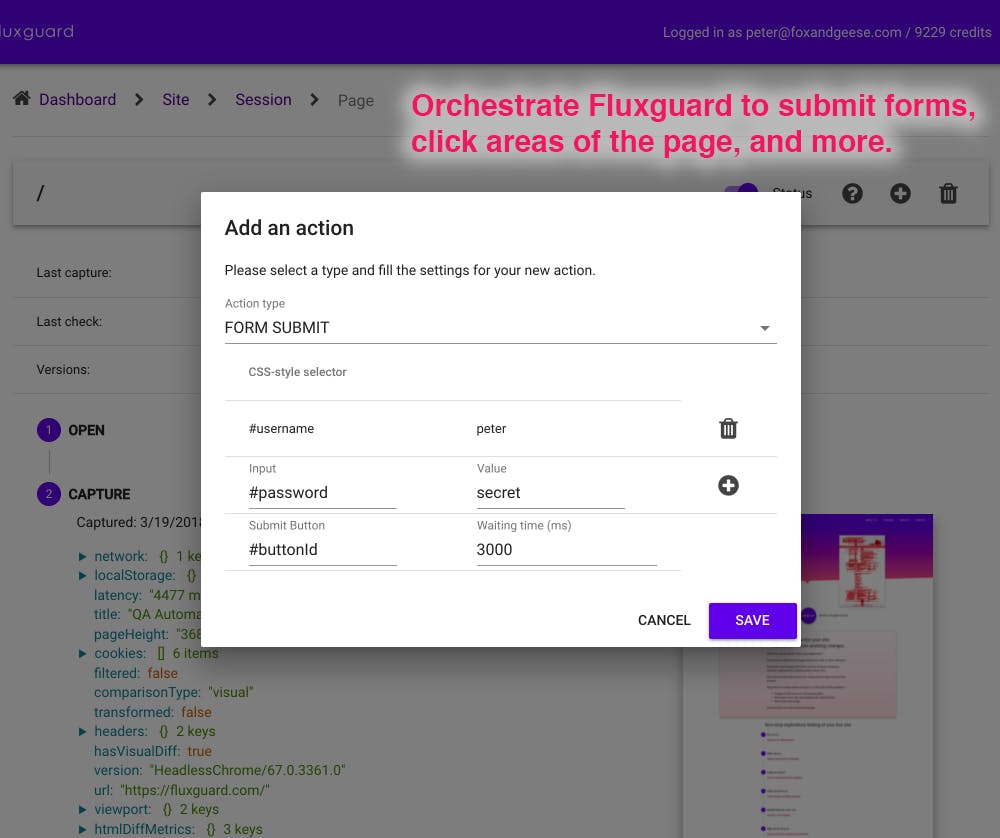Cancel the Add an action dialog

664,621
